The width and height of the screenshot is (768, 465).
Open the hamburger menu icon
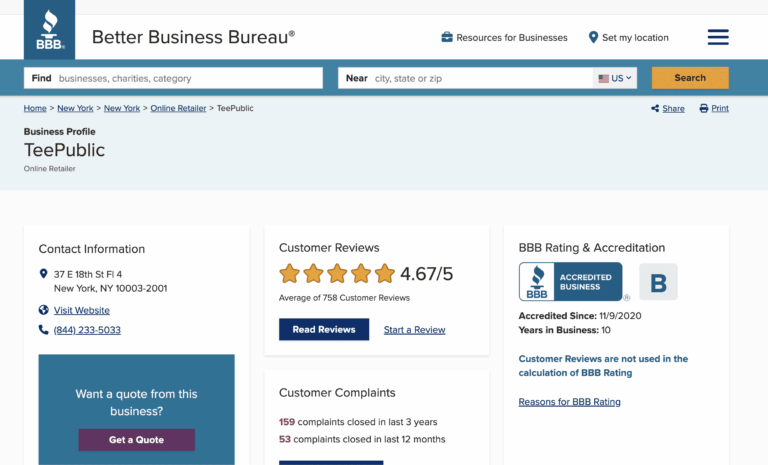[x=718, y=37]
